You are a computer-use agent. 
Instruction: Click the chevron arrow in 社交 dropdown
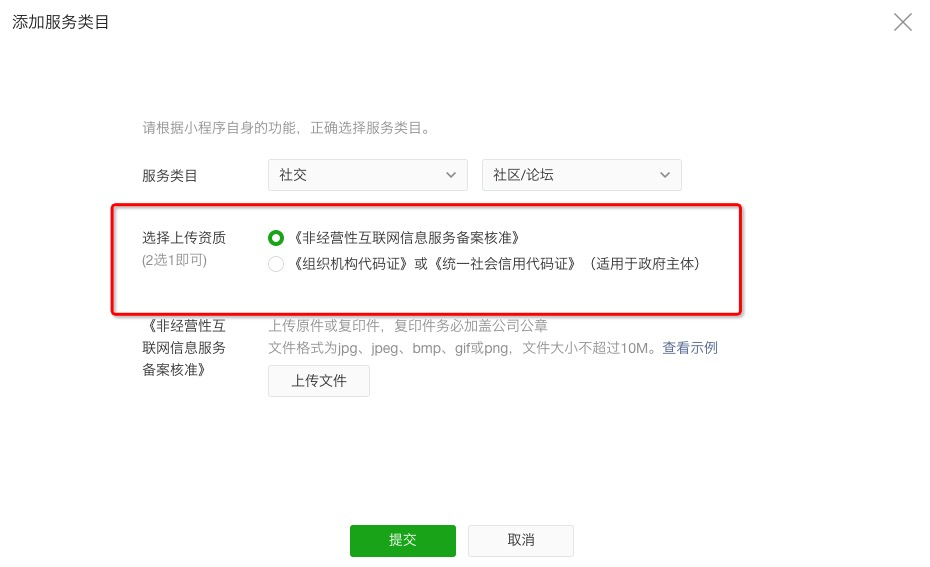pyautogui.click(x=451, y=175)
